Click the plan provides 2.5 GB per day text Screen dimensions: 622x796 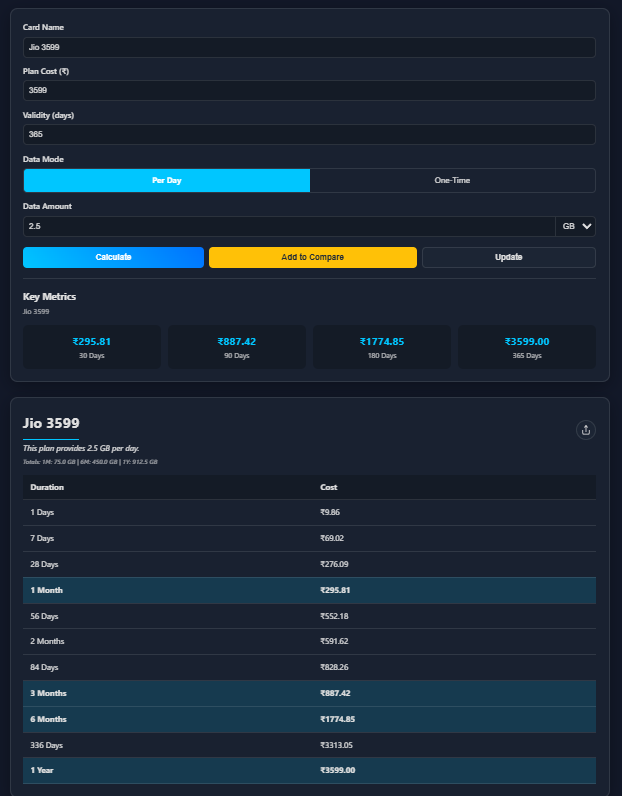click(81, 448)
